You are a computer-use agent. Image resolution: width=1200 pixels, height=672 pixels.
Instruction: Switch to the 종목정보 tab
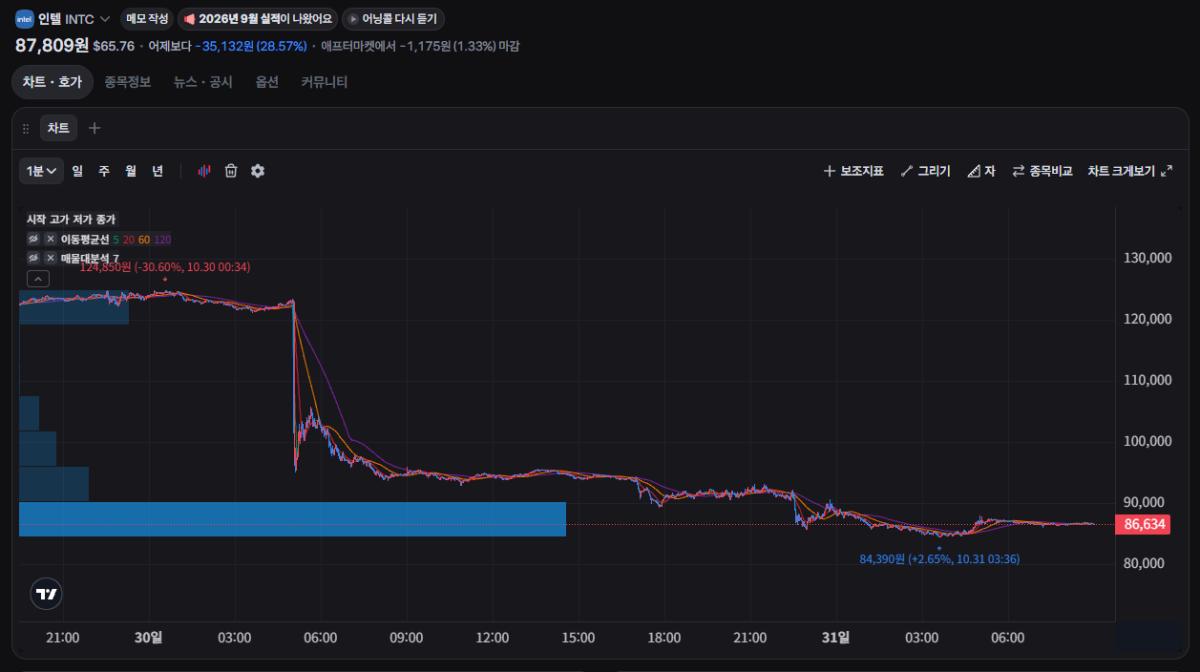point(128,82)
